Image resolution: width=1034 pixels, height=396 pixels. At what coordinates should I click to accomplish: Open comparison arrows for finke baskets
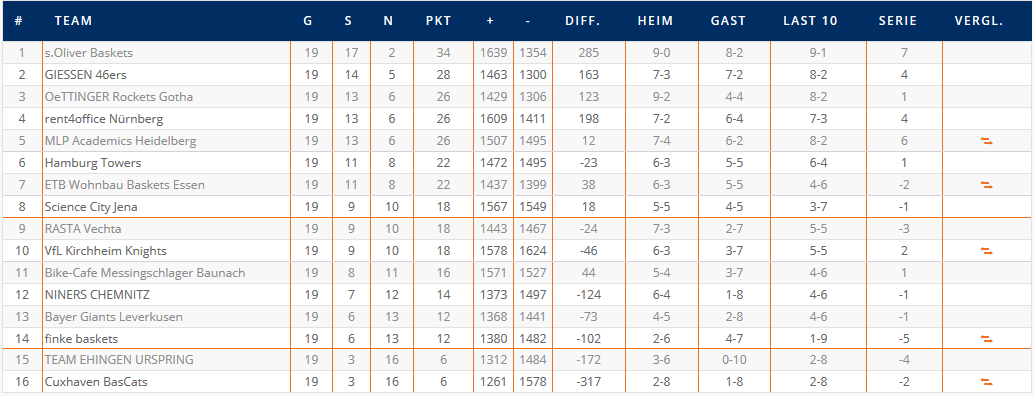tap(987, 339)
